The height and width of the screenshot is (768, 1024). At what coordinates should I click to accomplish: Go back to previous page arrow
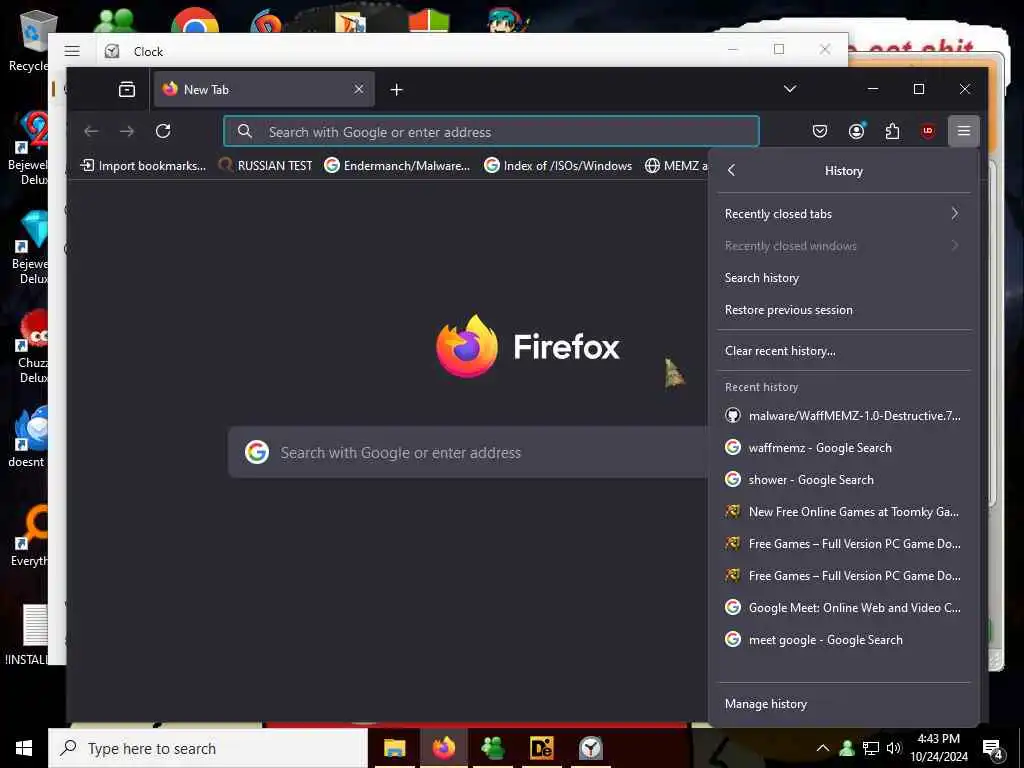click(x=91, y=131)
